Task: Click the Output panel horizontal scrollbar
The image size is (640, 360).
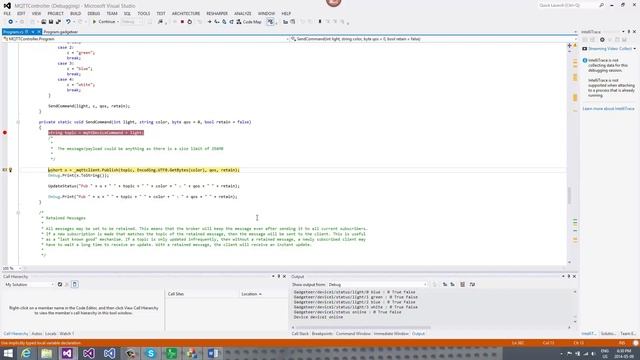Action: (363, 327)
